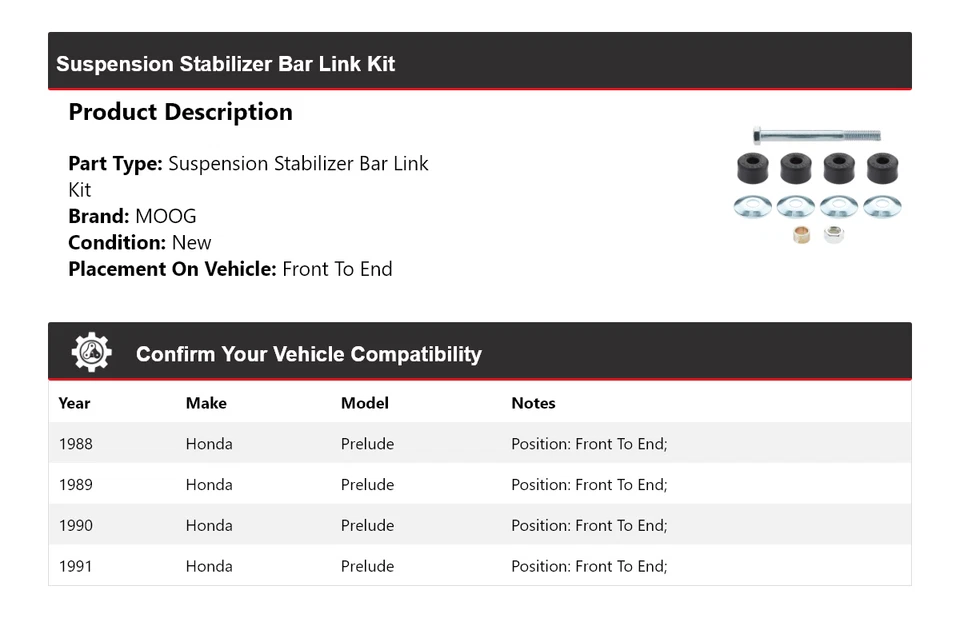
Task: Click Prelude in the 1990 row
Action: click(367, 525)
